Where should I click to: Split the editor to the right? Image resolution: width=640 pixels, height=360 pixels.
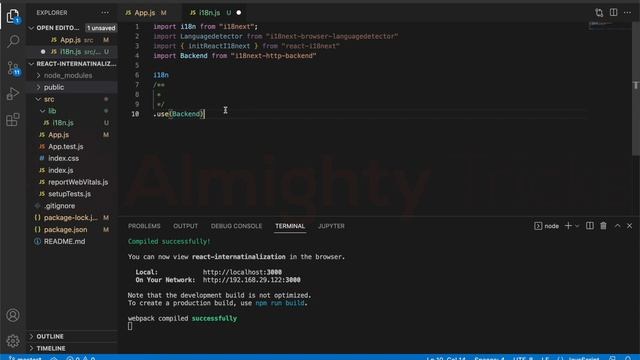tap(613, 12)
